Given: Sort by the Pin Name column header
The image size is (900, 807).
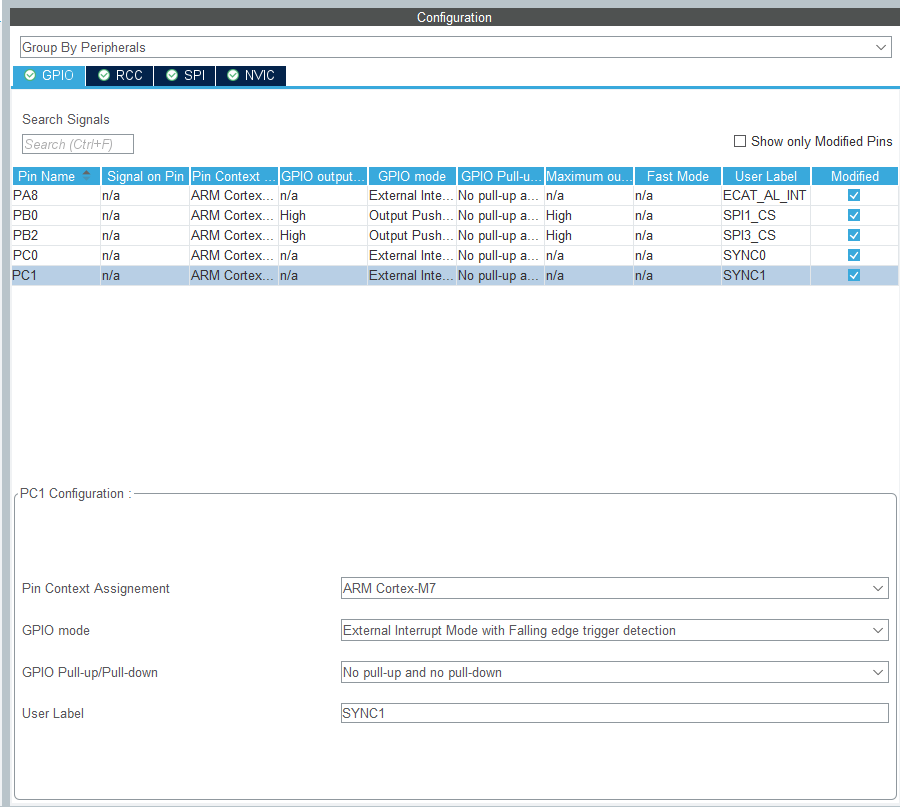Looking at the screenshot, I should (56, 176).
